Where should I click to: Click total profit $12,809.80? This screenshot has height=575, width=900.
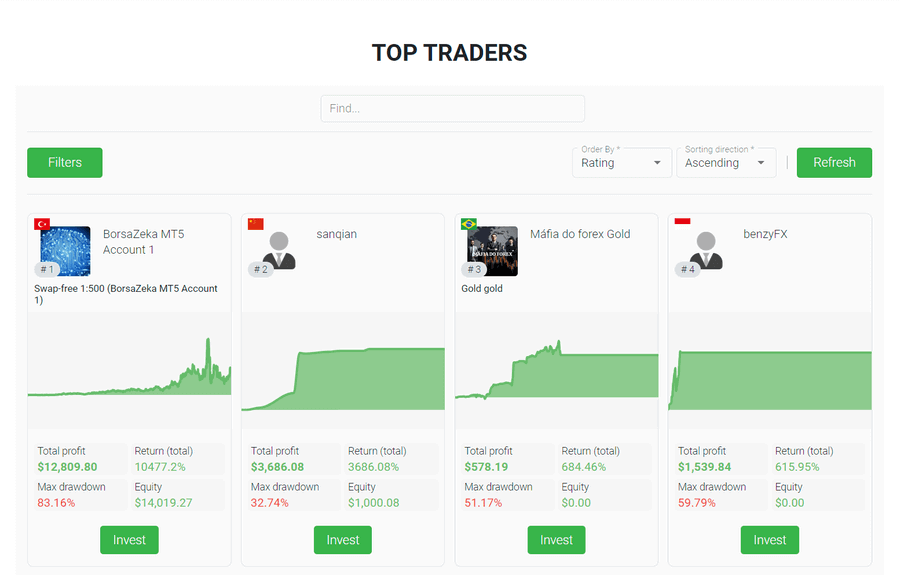point(67,467)
